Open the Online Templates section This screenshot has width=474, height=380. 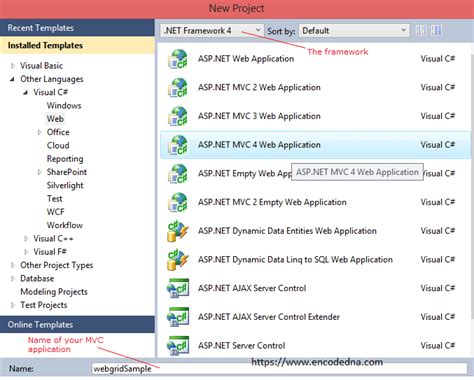[x=77, y=325]
